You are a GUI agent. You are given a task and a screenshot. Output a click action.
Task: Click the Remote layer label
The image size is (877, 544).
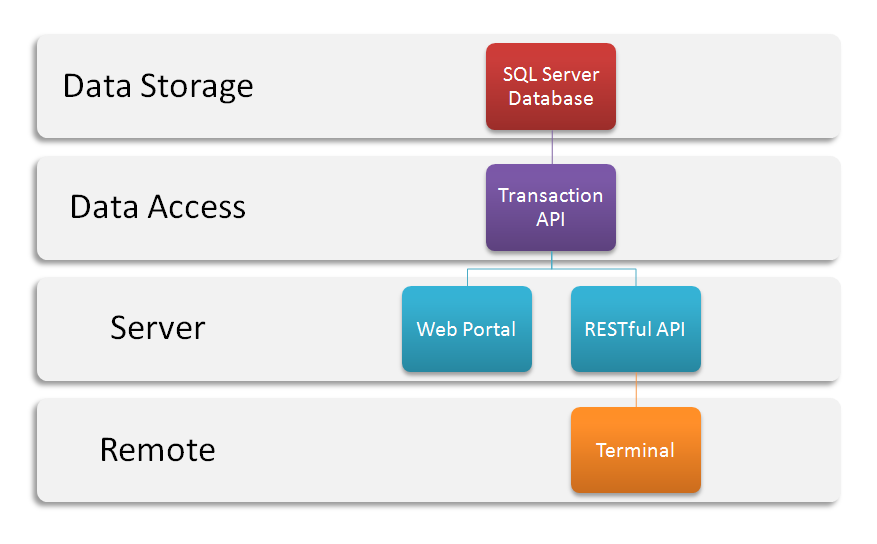pos(158,450)
